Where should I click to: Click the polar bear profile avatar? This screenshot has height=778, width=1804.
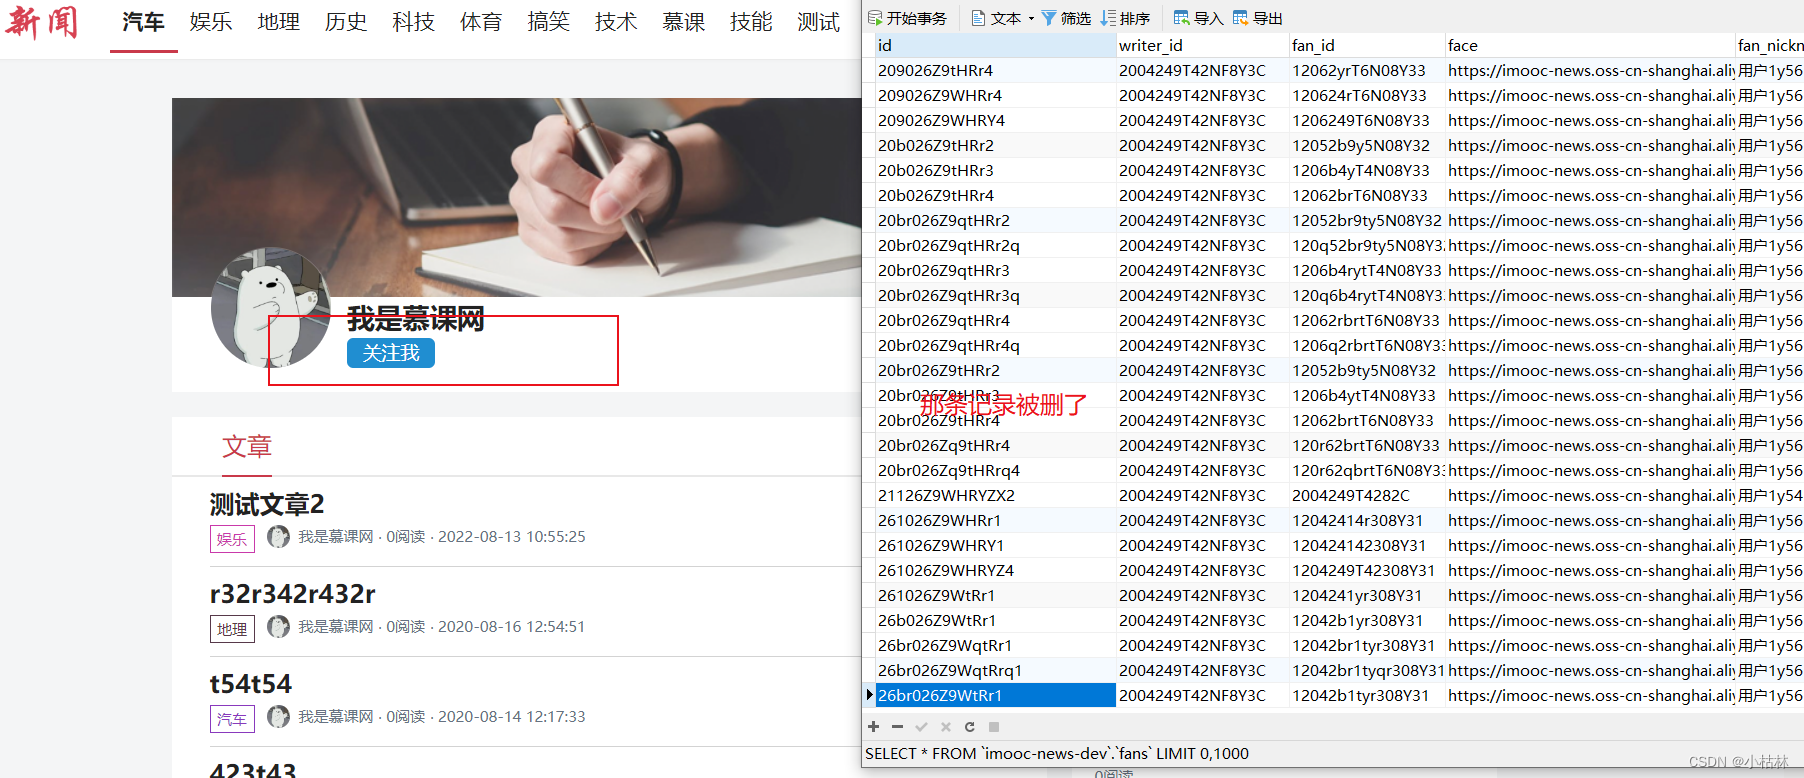click(271, 307)
